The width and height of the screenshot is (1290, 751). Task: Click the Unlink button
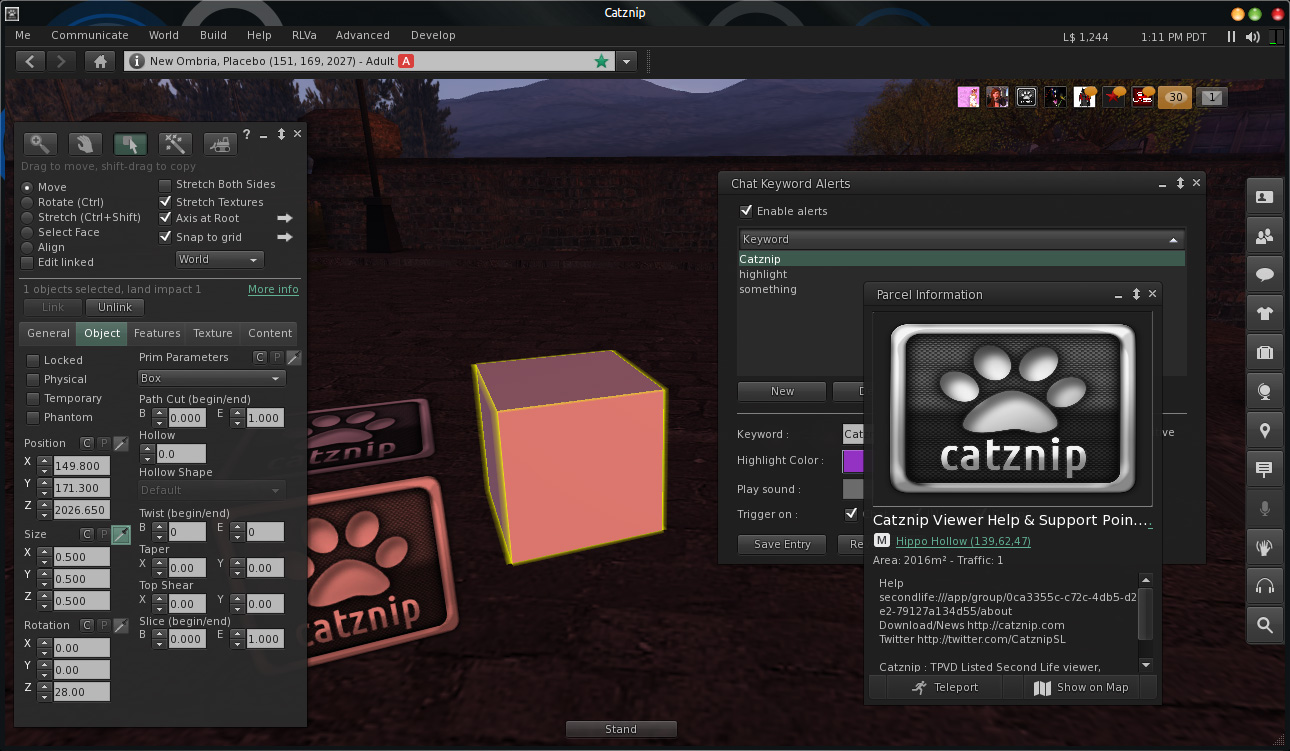[115, 307]
